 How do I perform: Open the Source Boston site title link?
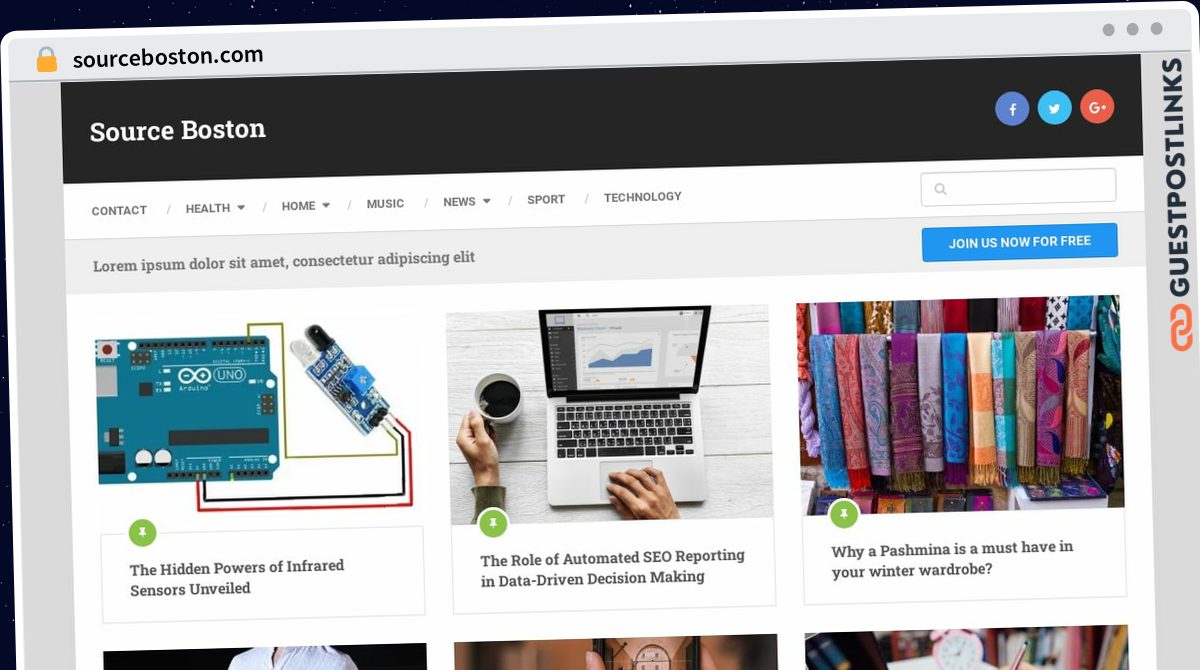click(x=178, y=130)
